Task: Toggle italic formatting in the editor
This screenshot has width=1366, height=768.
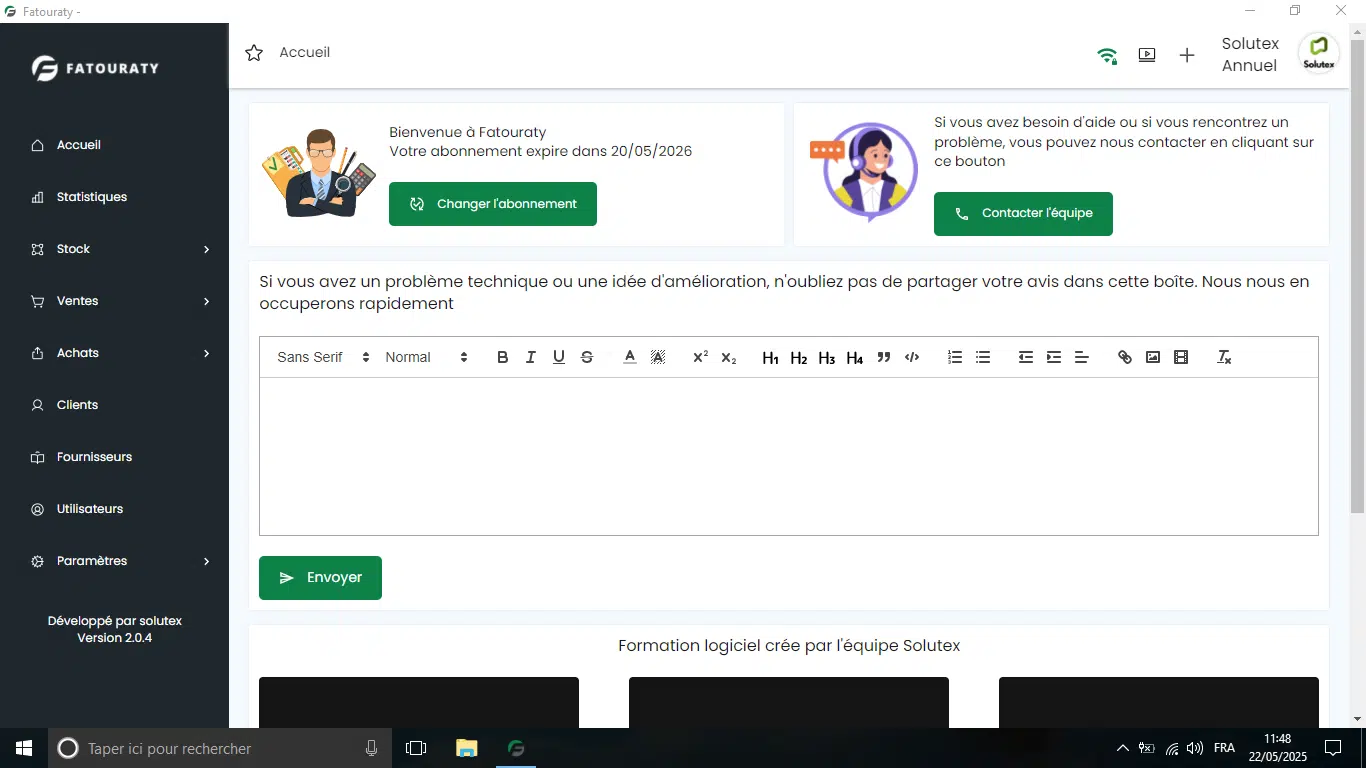Action: coord(531,357)
